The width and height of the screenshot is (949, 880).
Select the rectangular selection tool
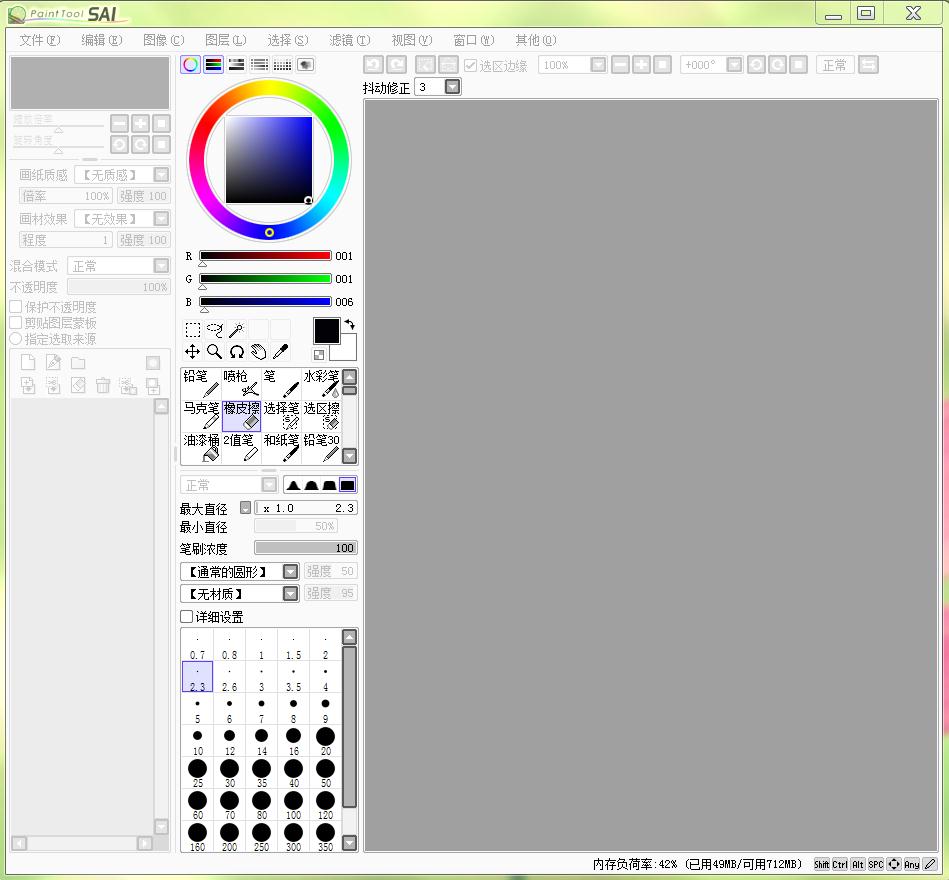[193, 330]
